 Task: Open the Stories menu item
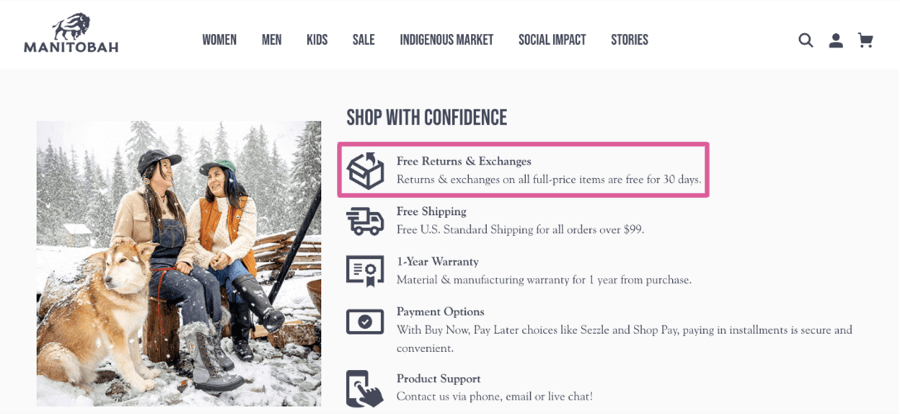[x=630, y=40]
